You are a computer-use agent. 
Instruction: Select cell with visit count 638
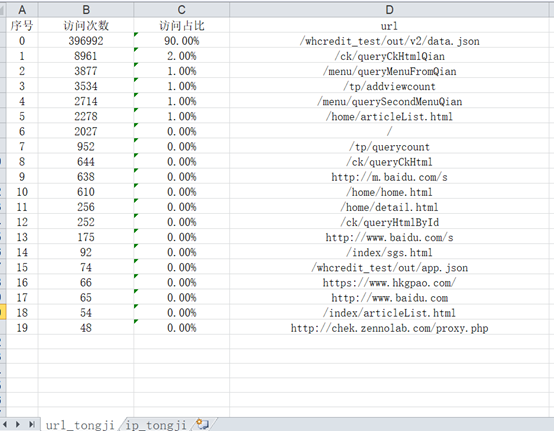[86, 177]
